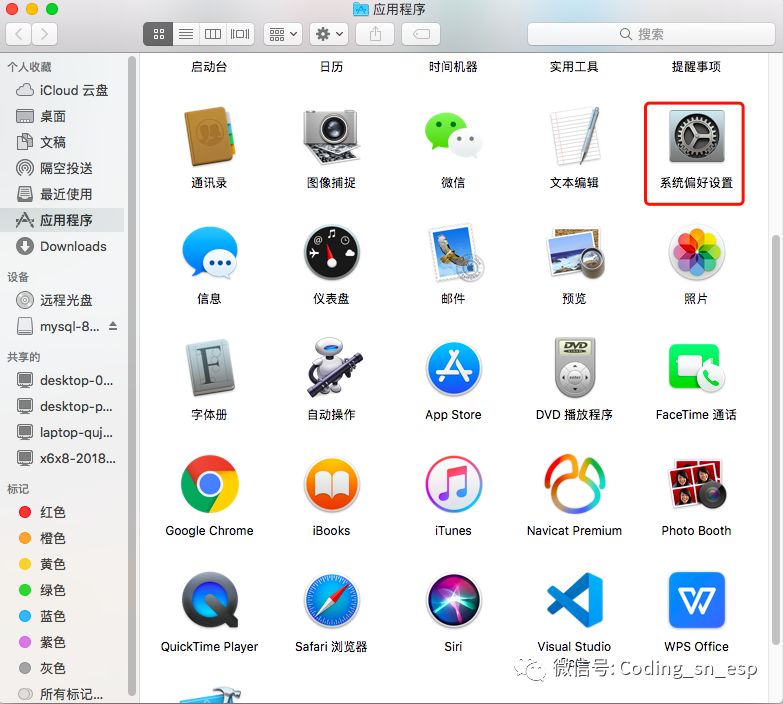Select 桌面 Desktop in sidebar
This screenshot has height=704, width=783.
click(x=62, y=116)
